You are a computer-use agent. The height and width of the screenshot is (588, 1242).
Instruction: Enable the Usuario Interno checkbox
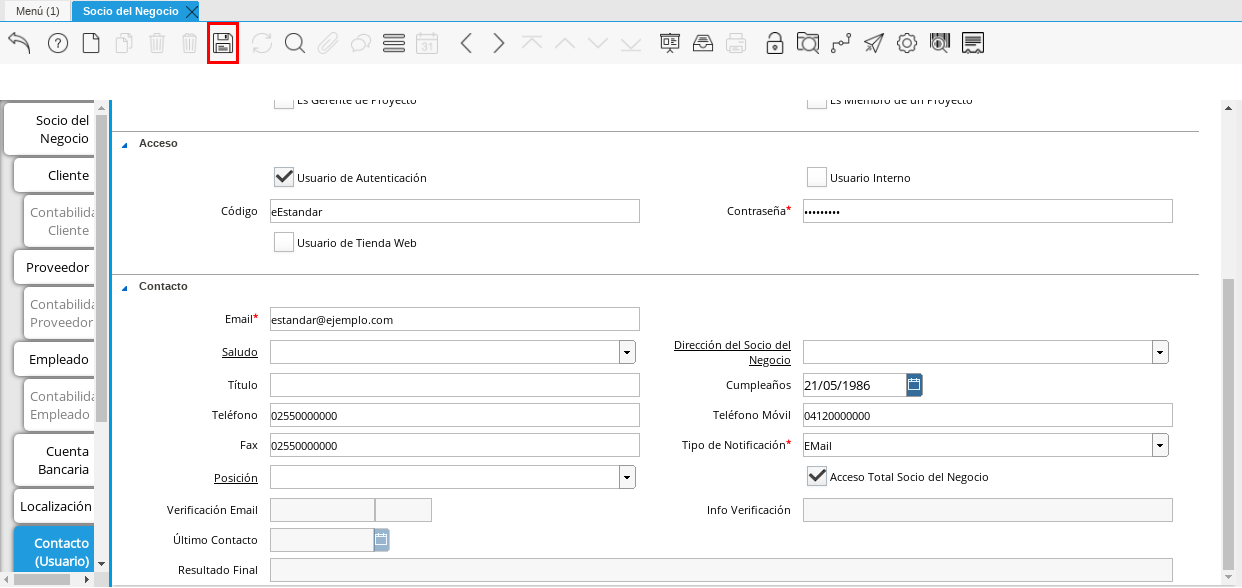click(x=817, y=177)
